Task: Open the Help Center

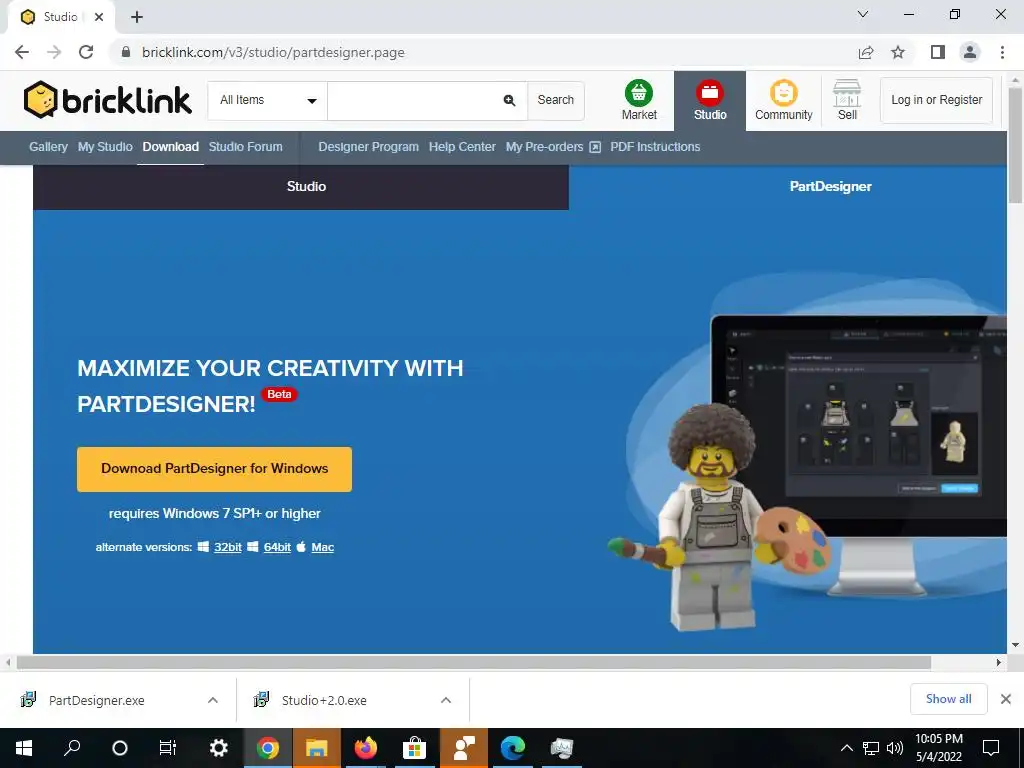Action: pos(462,147)
